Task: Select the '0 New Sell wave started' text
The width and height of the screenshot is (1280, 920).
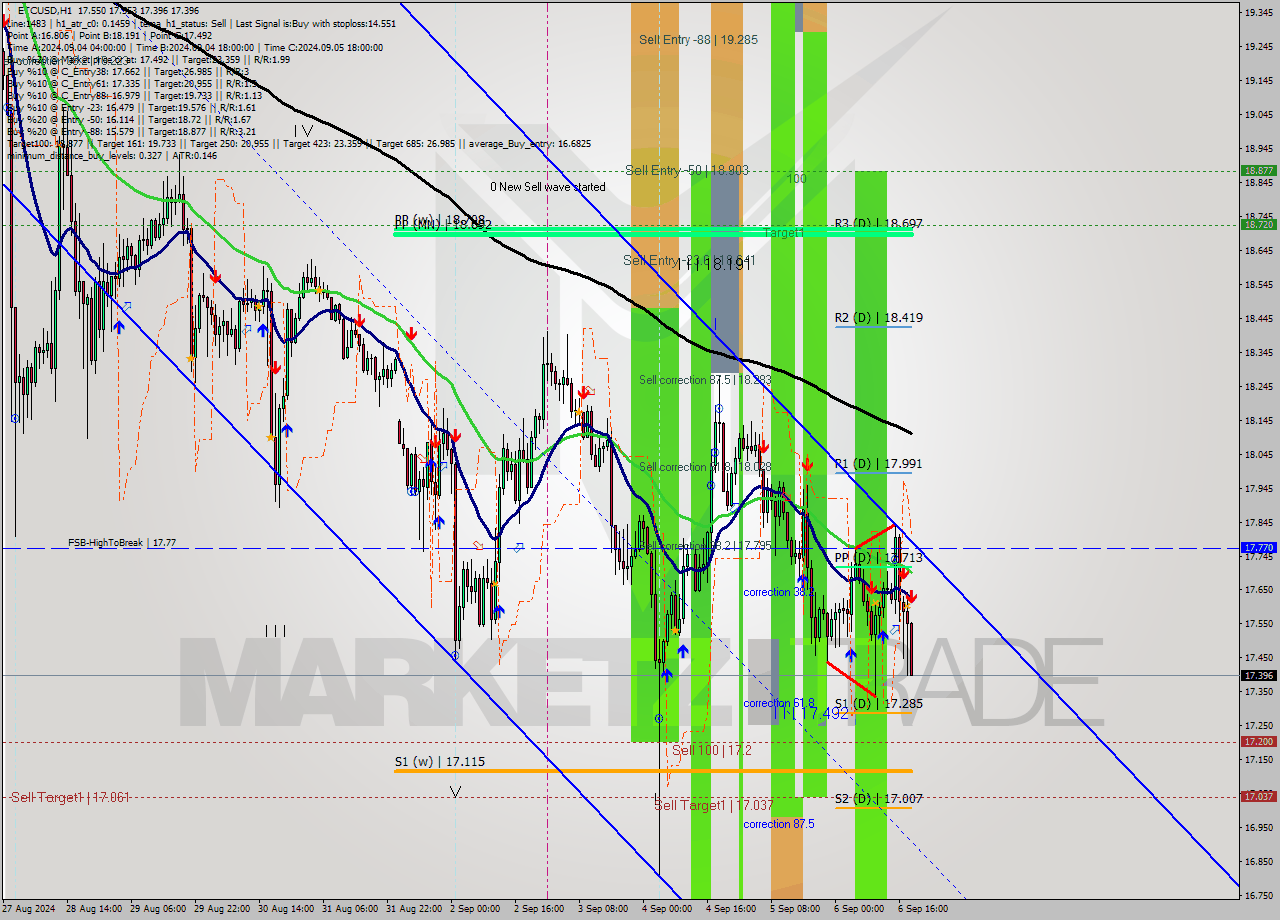Action: pyautogui.click(x=547, y=187)
